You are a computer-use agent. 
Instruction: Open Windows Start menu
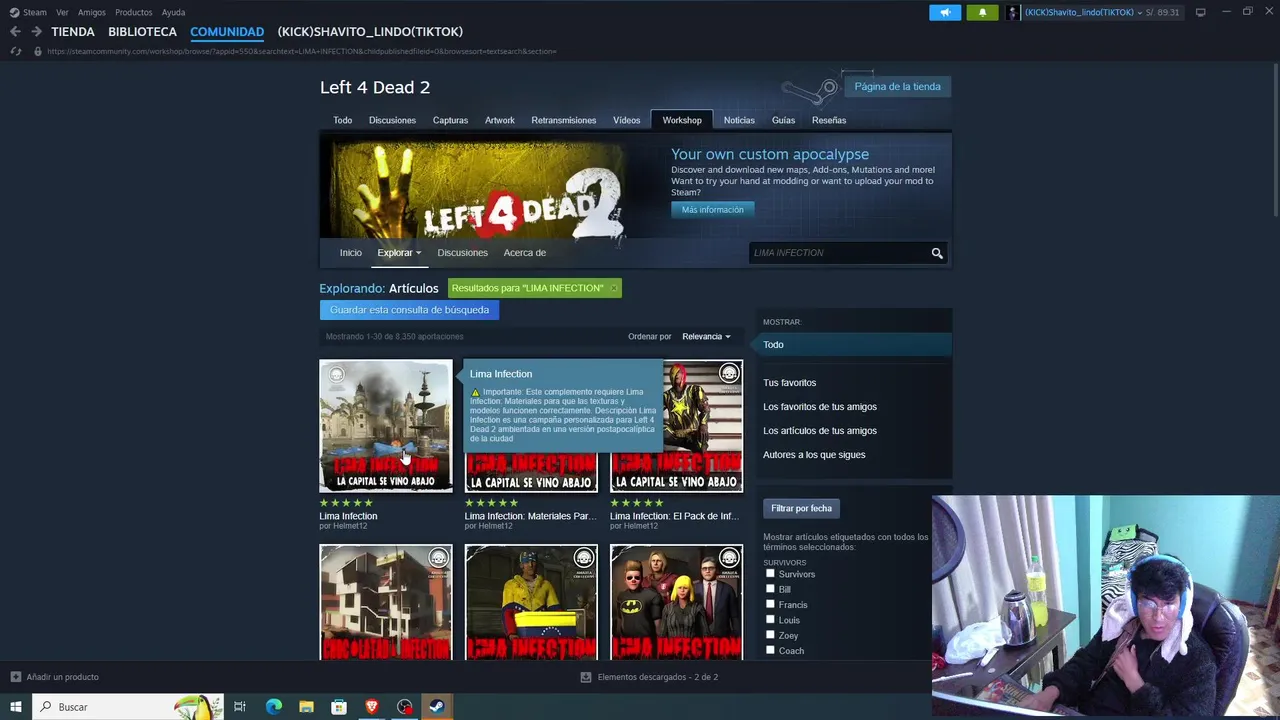click(x=15, y=707)
